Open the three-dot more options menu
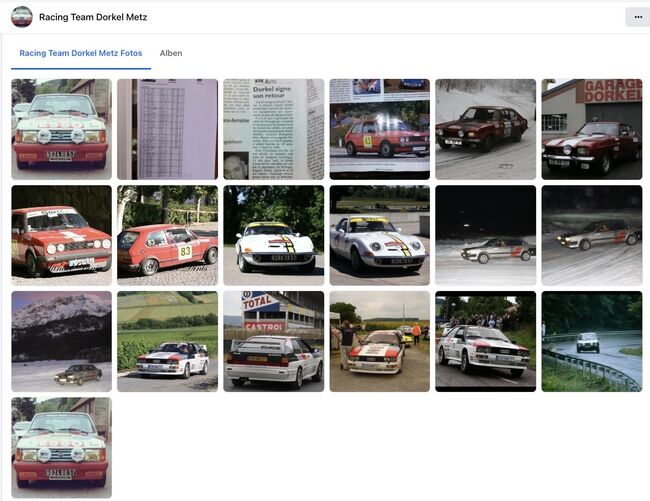This screenshot has width=650, height=501. coord(636,17)
